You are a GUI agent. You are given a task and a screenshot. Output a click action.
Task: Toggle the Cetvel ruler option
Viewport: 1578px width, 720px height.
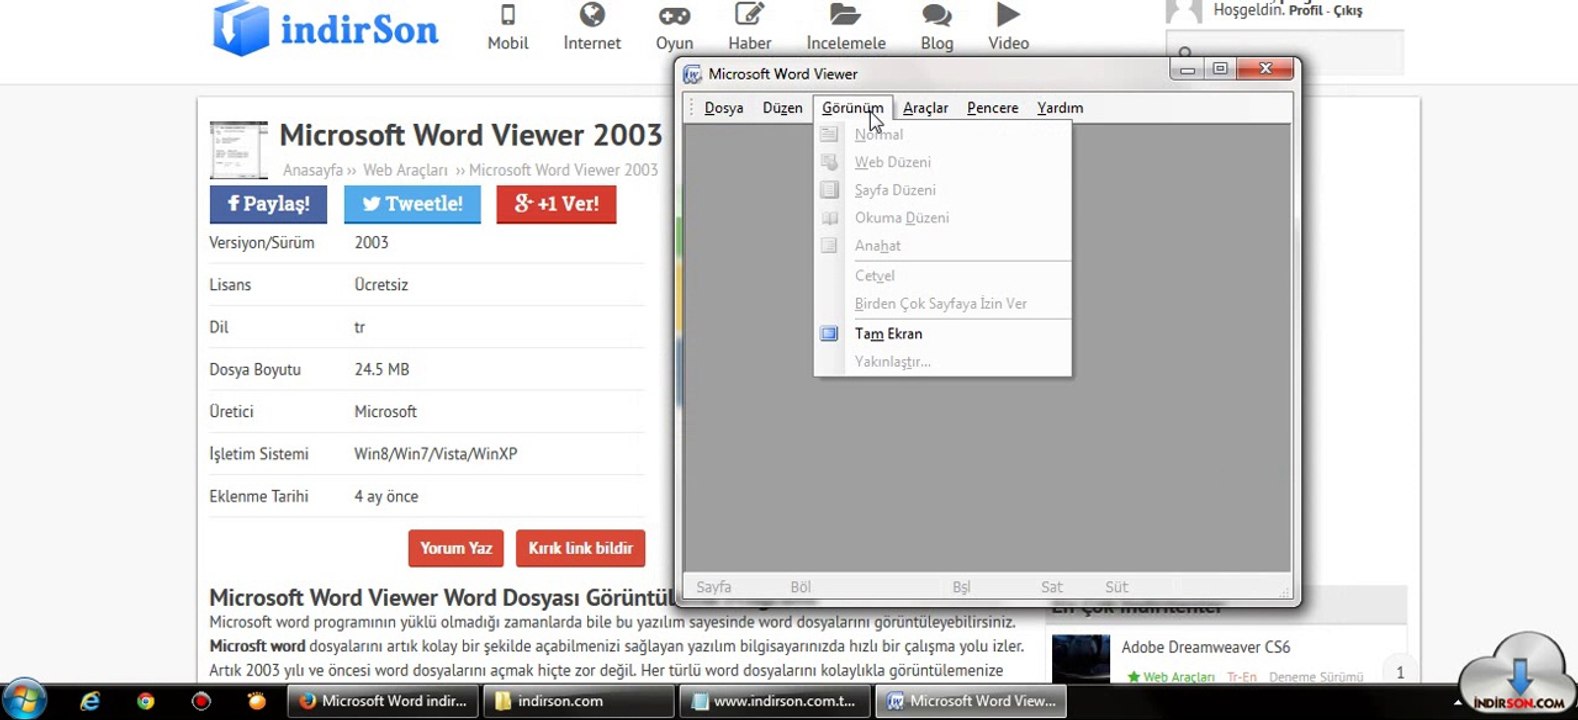(943, 276)
